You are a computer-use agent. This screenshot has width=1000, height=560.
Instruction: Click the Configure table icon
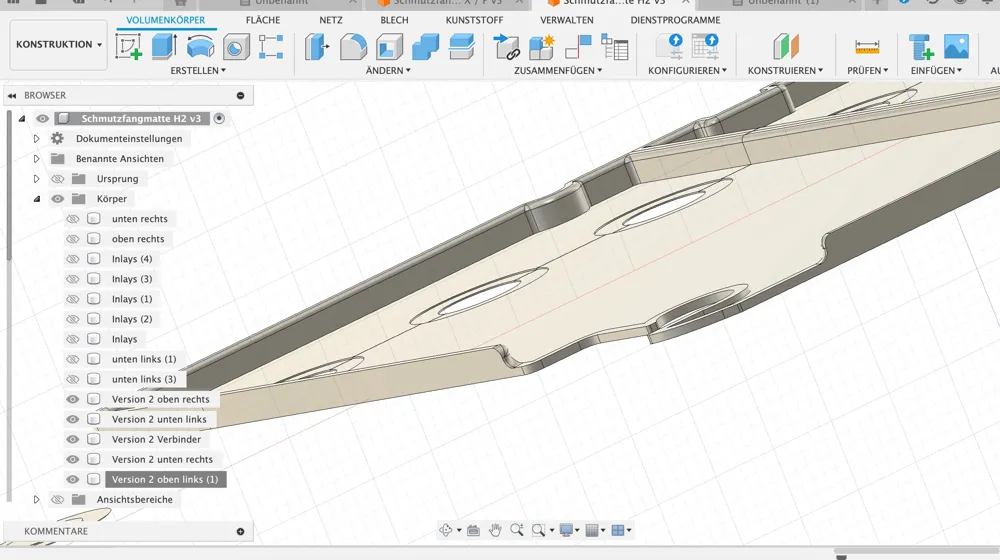[705, 47]
